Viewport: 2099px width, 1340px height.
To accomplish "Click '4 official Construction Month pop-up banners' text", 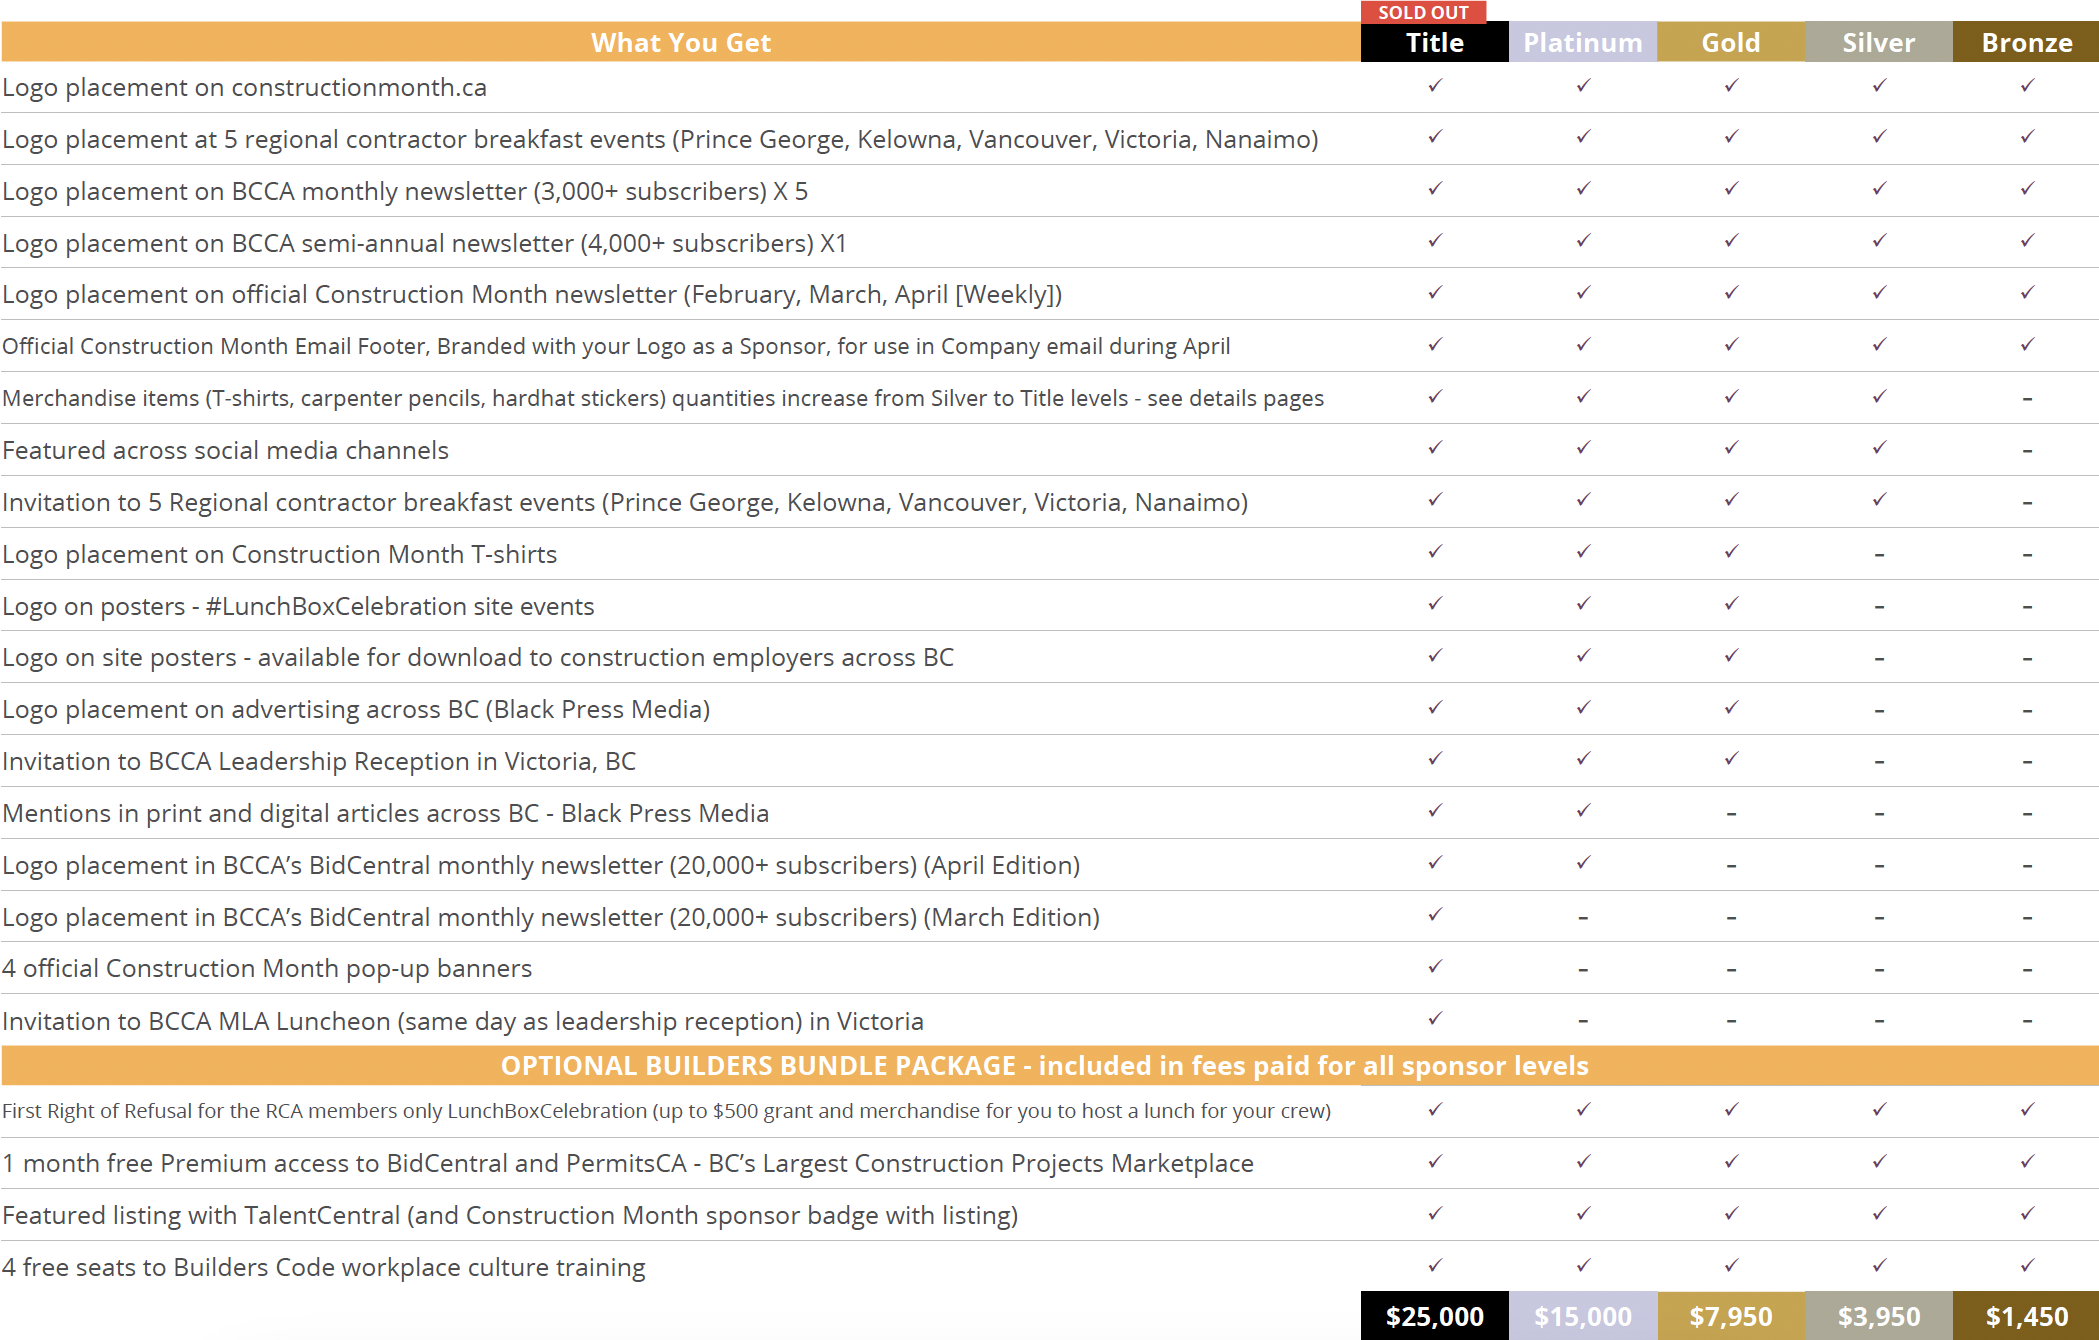I will click(x=267, y=969).
